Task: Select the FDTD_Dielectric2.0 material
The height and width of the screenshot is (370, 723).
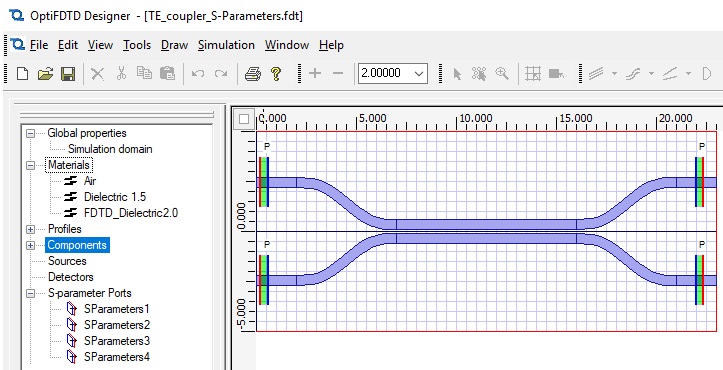Action: coord(131,213)
